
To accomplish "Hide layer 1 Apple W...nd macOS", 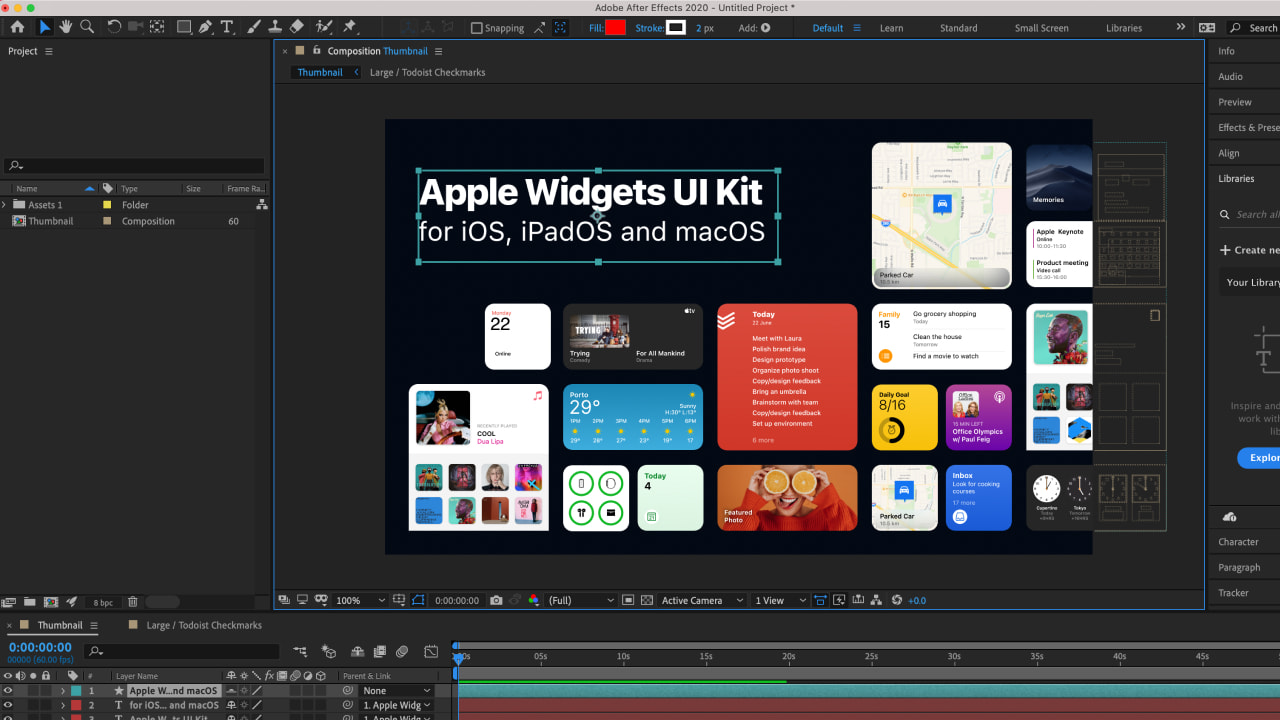I will pyautogui.click(x=8, y=691).
